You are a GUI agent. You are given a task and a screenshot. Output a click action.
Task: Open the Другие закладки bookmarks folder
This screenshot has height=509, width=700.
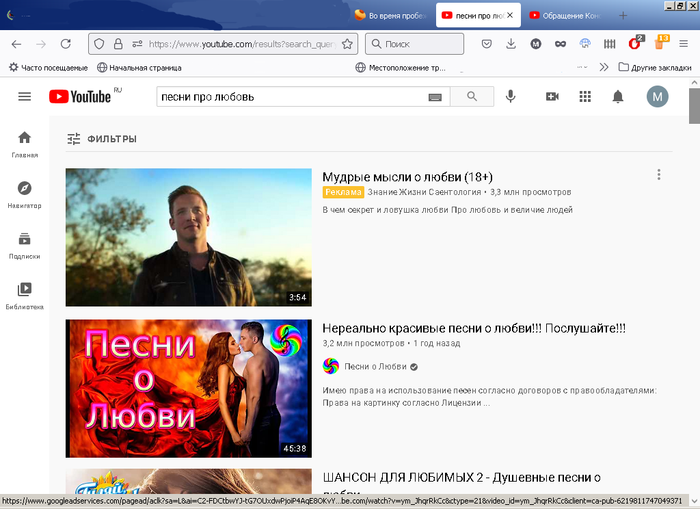coord(655,67)
